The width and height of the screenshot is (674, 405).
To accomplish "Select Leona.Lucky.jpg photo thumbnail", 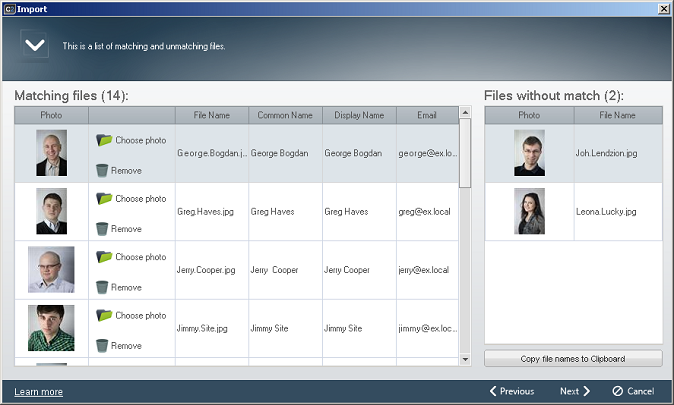I will (x=529, y=211).
